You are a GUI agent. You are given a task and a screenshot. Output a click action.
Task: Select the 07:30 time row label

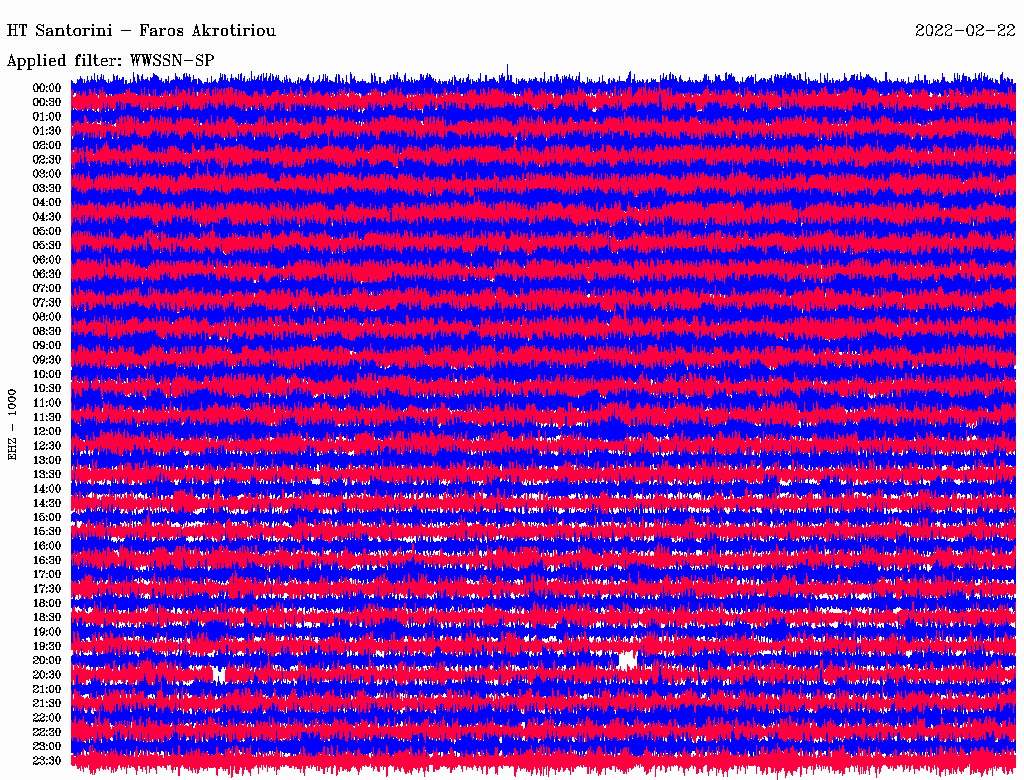pyautogui.click(x=47, y=302)
